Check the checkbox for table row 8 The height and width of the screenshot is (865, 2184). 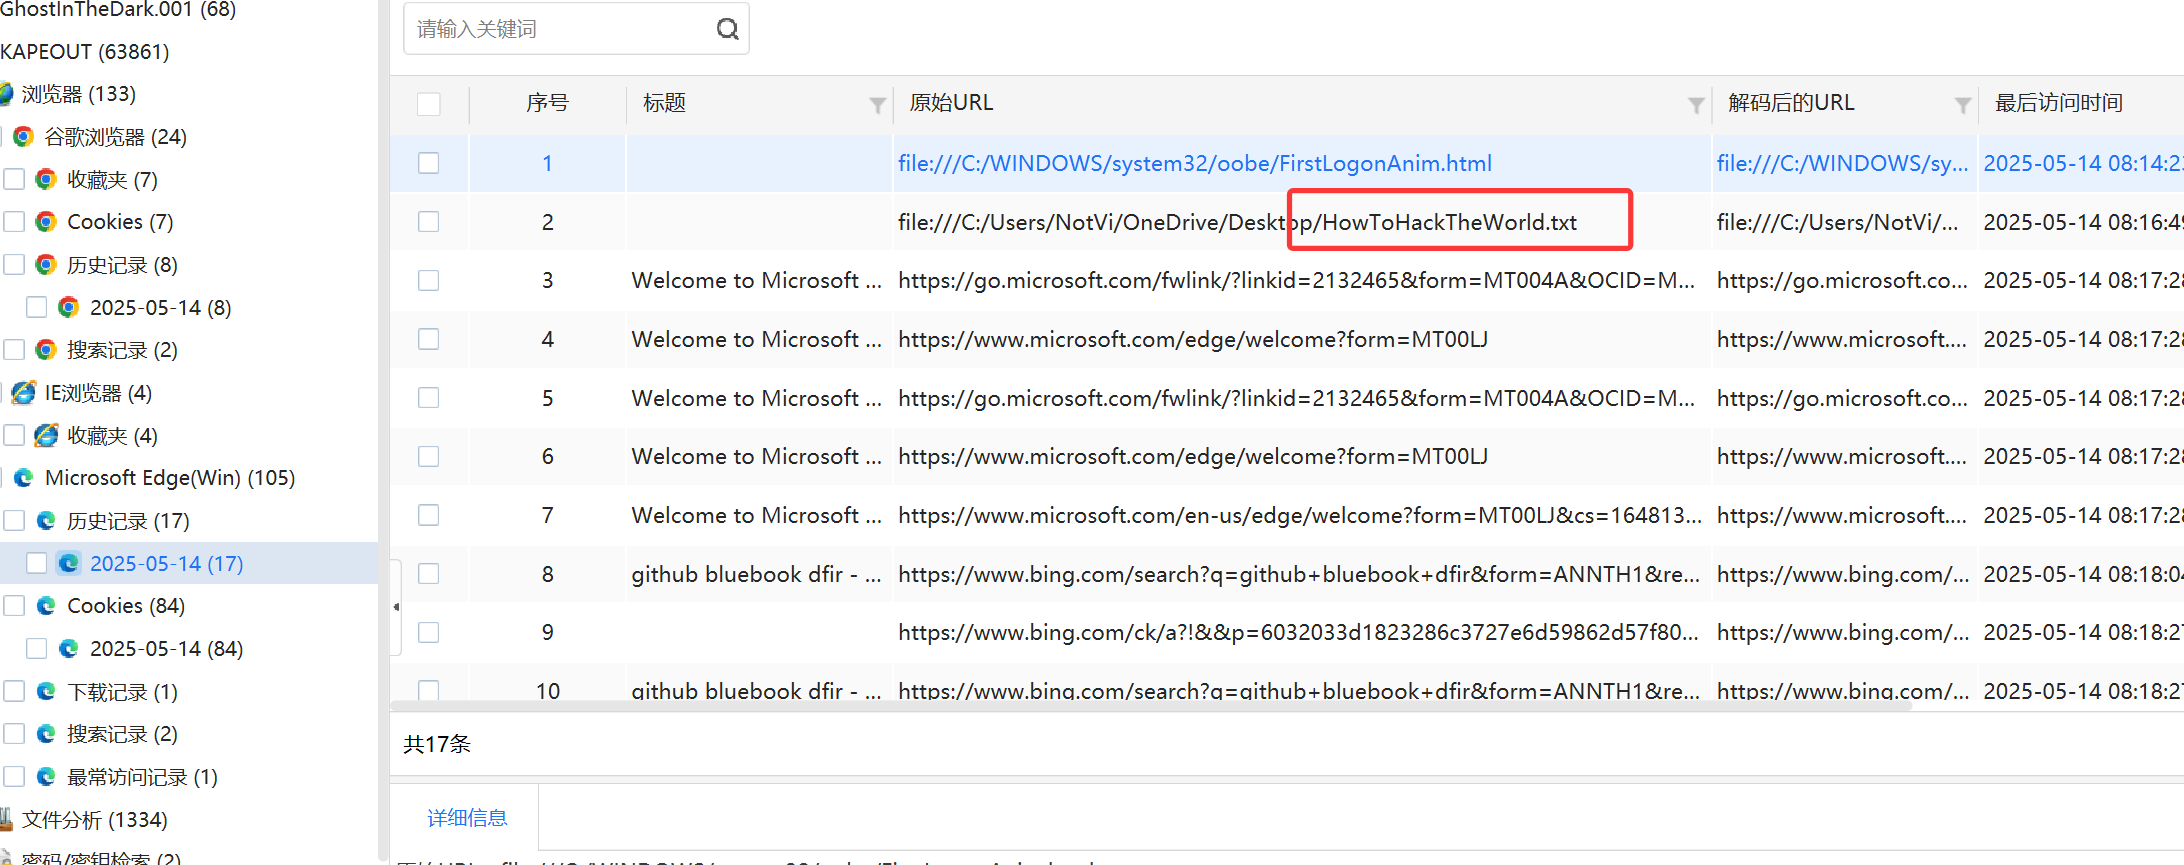(x=428, y=573)
